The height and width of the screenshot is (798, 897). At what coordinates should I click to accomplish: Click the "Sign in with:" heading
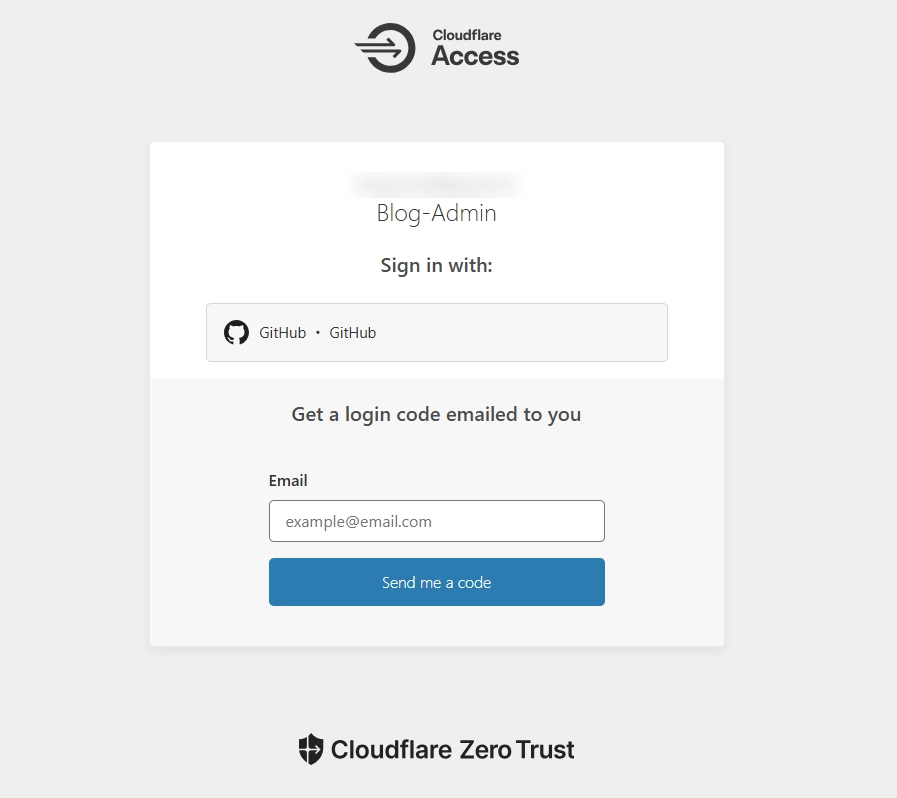[x=436, y=265]
